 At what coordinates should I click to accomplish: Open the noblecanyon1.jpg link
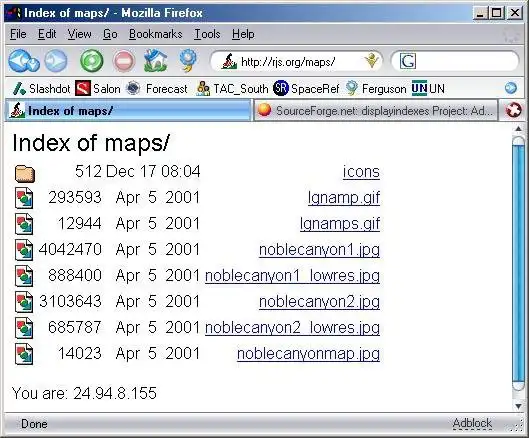pyautogui.click(x=319, y=250)
